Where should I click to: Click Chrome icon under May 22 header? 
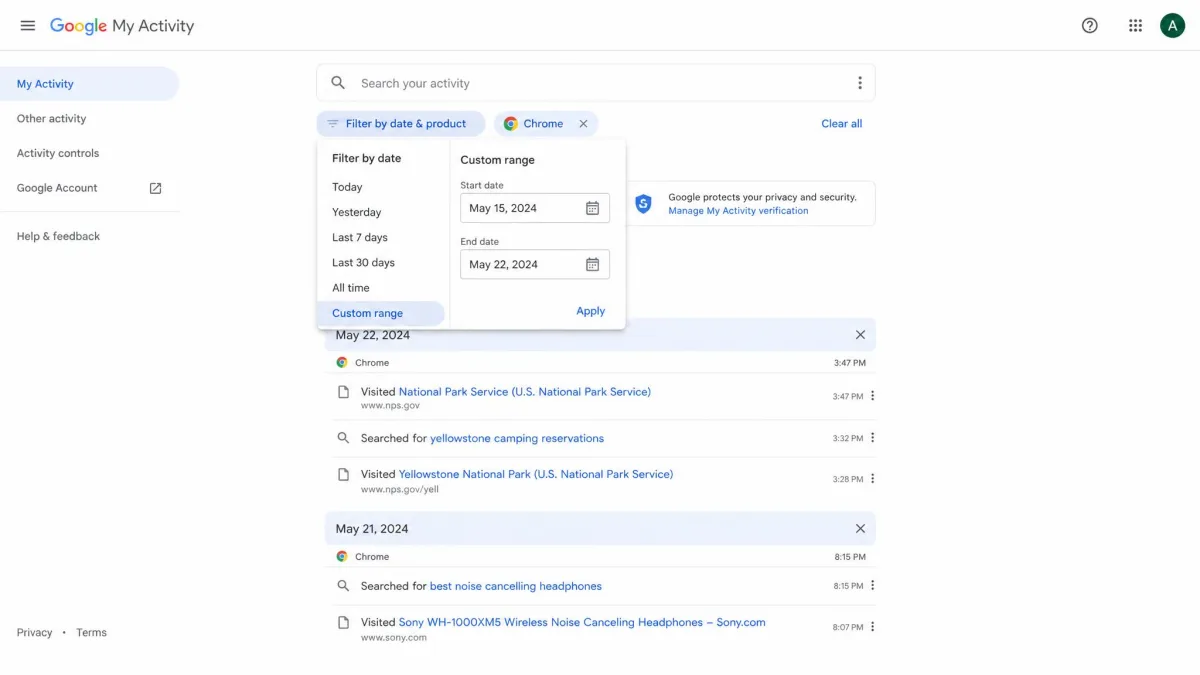[x=342, y=363]
